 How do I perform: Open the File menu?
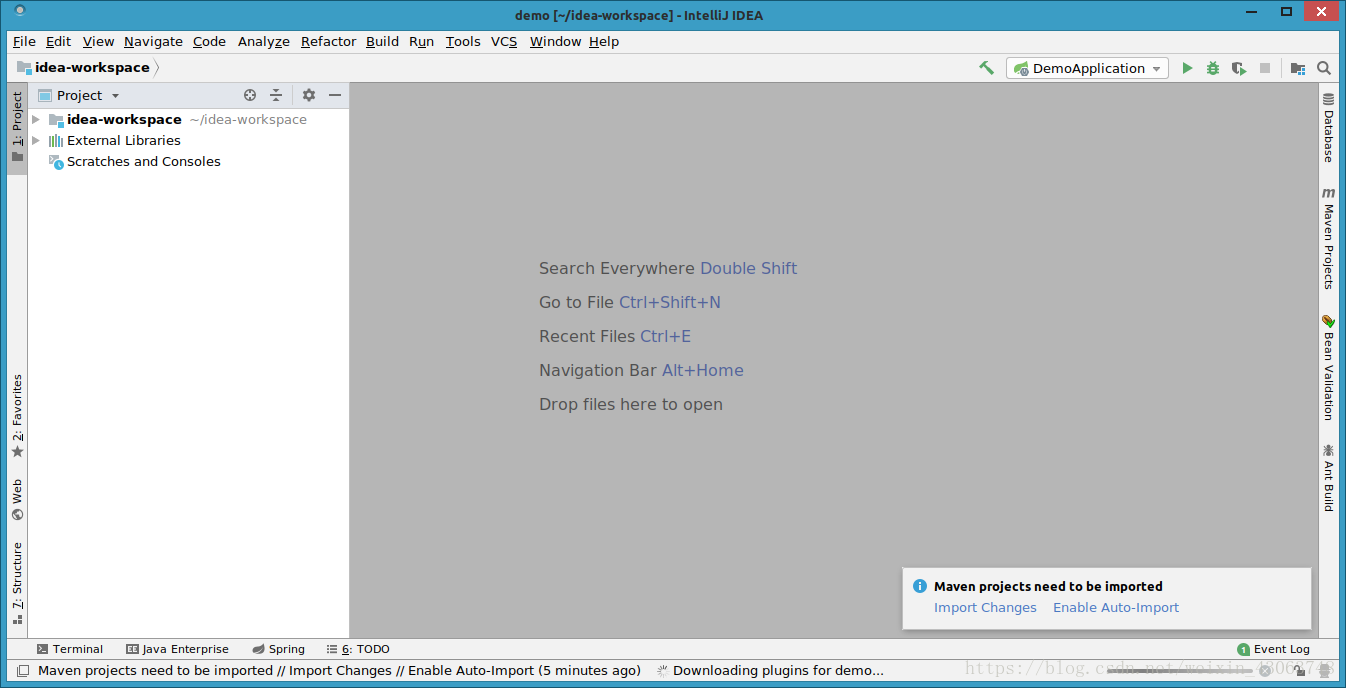click(x=24, y=41)
